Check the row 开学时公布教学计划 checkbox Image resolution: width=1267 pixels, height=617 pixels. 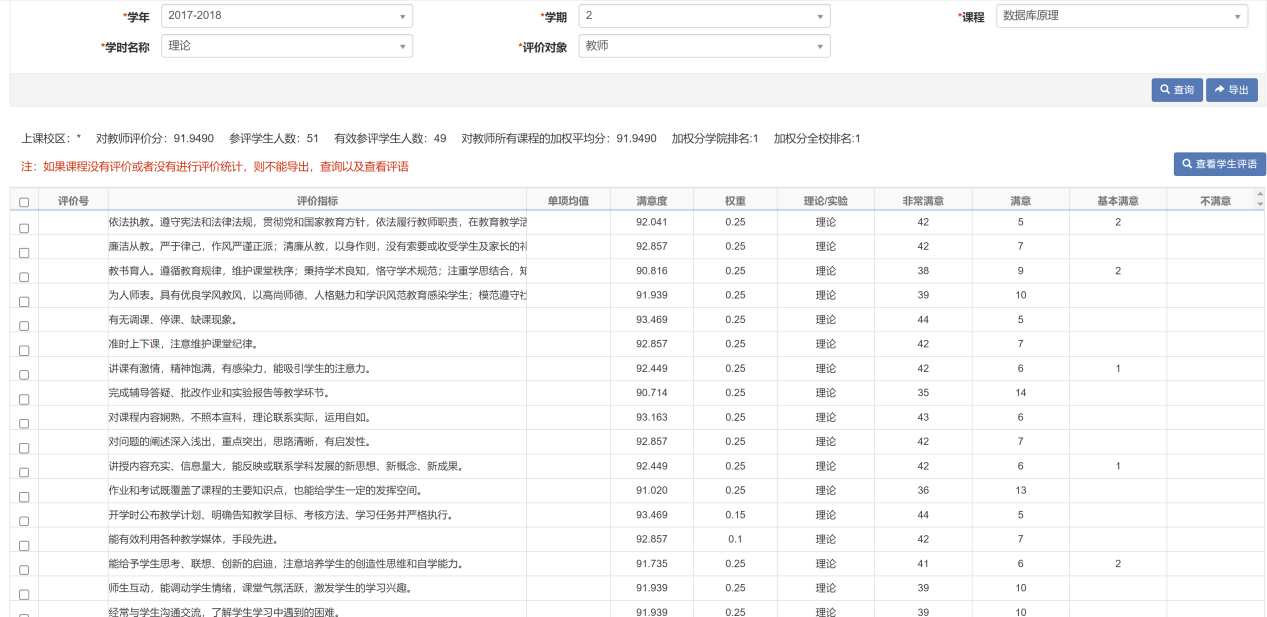pyautogui.click(x=24, y=522)
